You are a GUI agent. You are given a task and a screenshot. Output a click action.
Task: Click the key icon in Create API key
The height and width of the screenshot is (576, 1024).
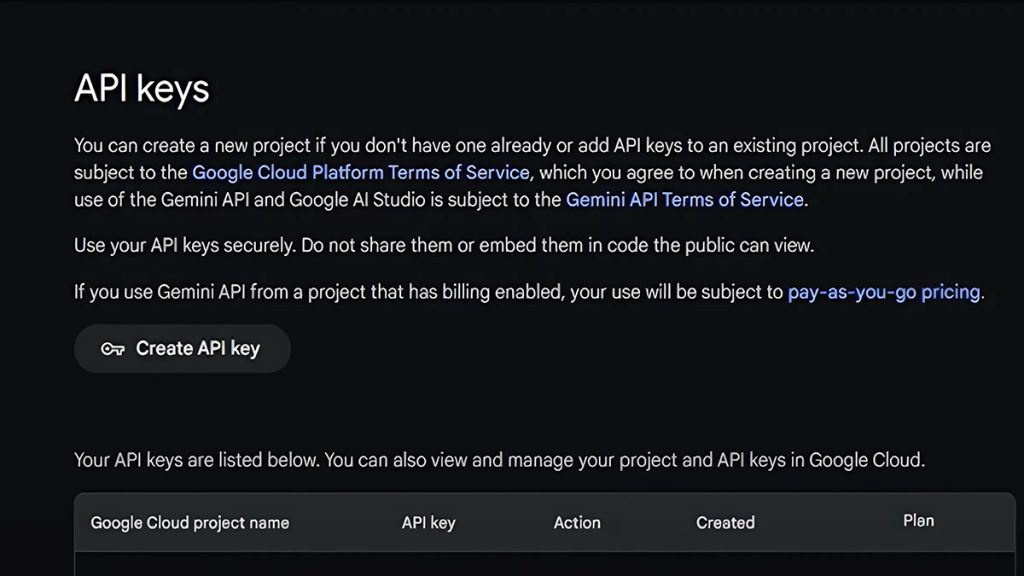112,349
